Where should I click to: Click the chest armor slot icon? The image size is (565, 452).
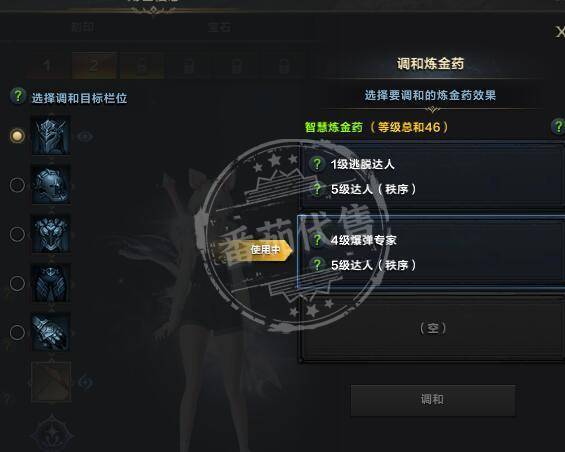pos(51,234)
